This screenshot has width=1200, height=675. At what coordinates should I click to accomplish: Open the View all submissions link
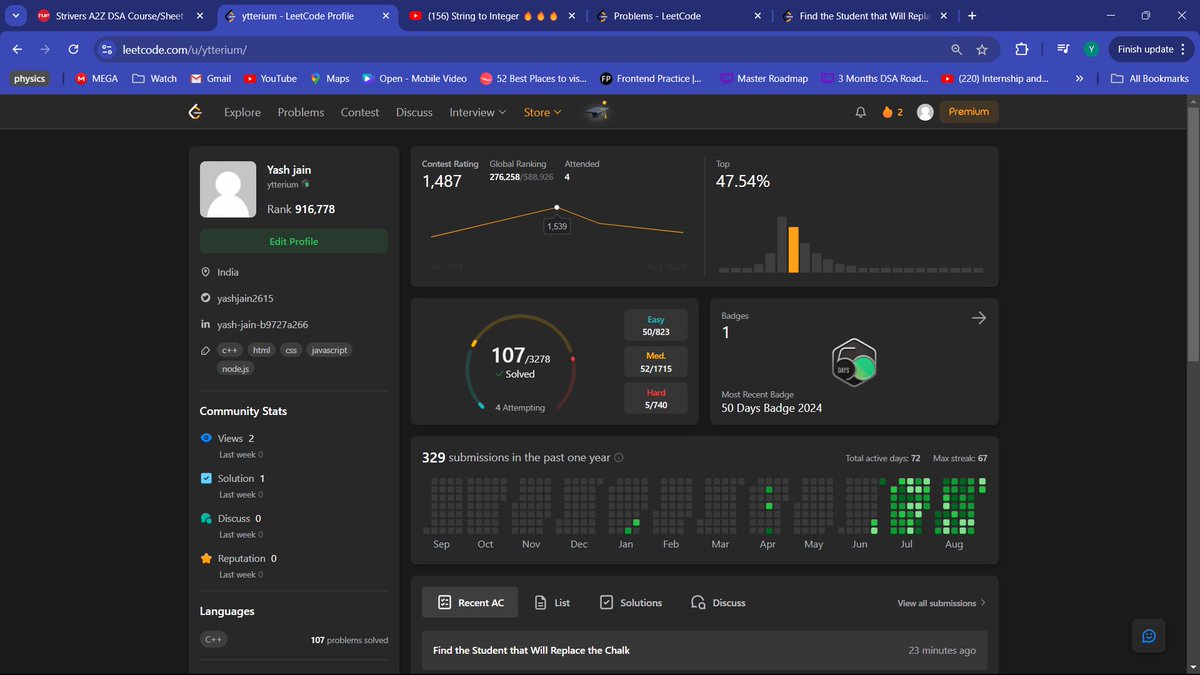coord(936,602)
